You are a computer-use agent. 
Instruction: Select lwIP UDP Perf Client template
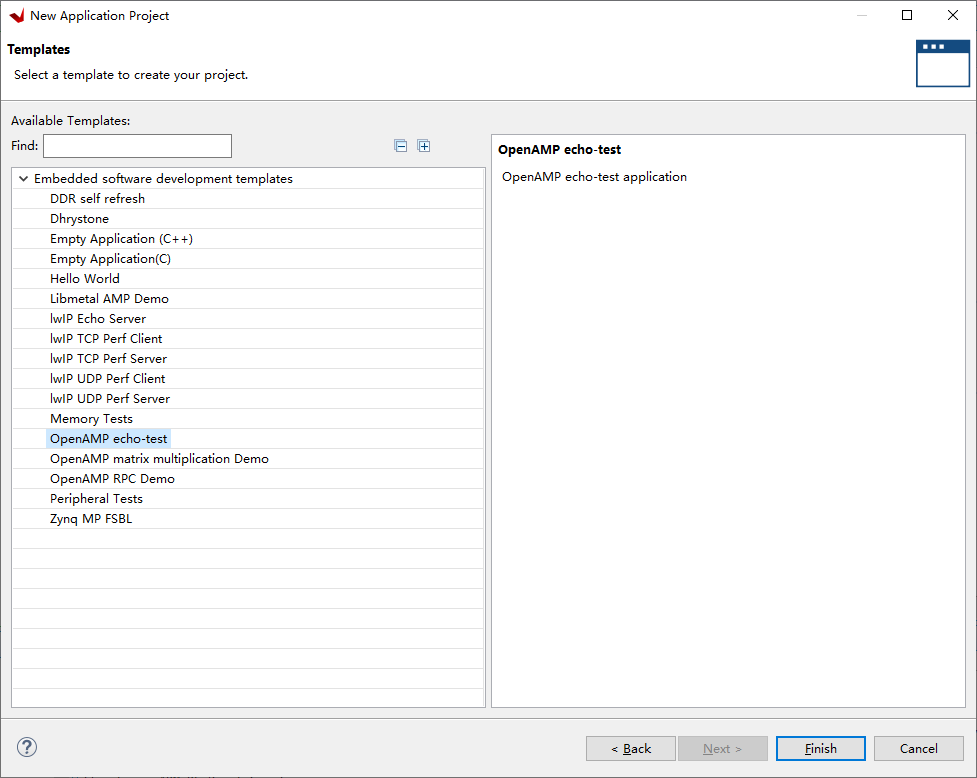coord(107,378)
